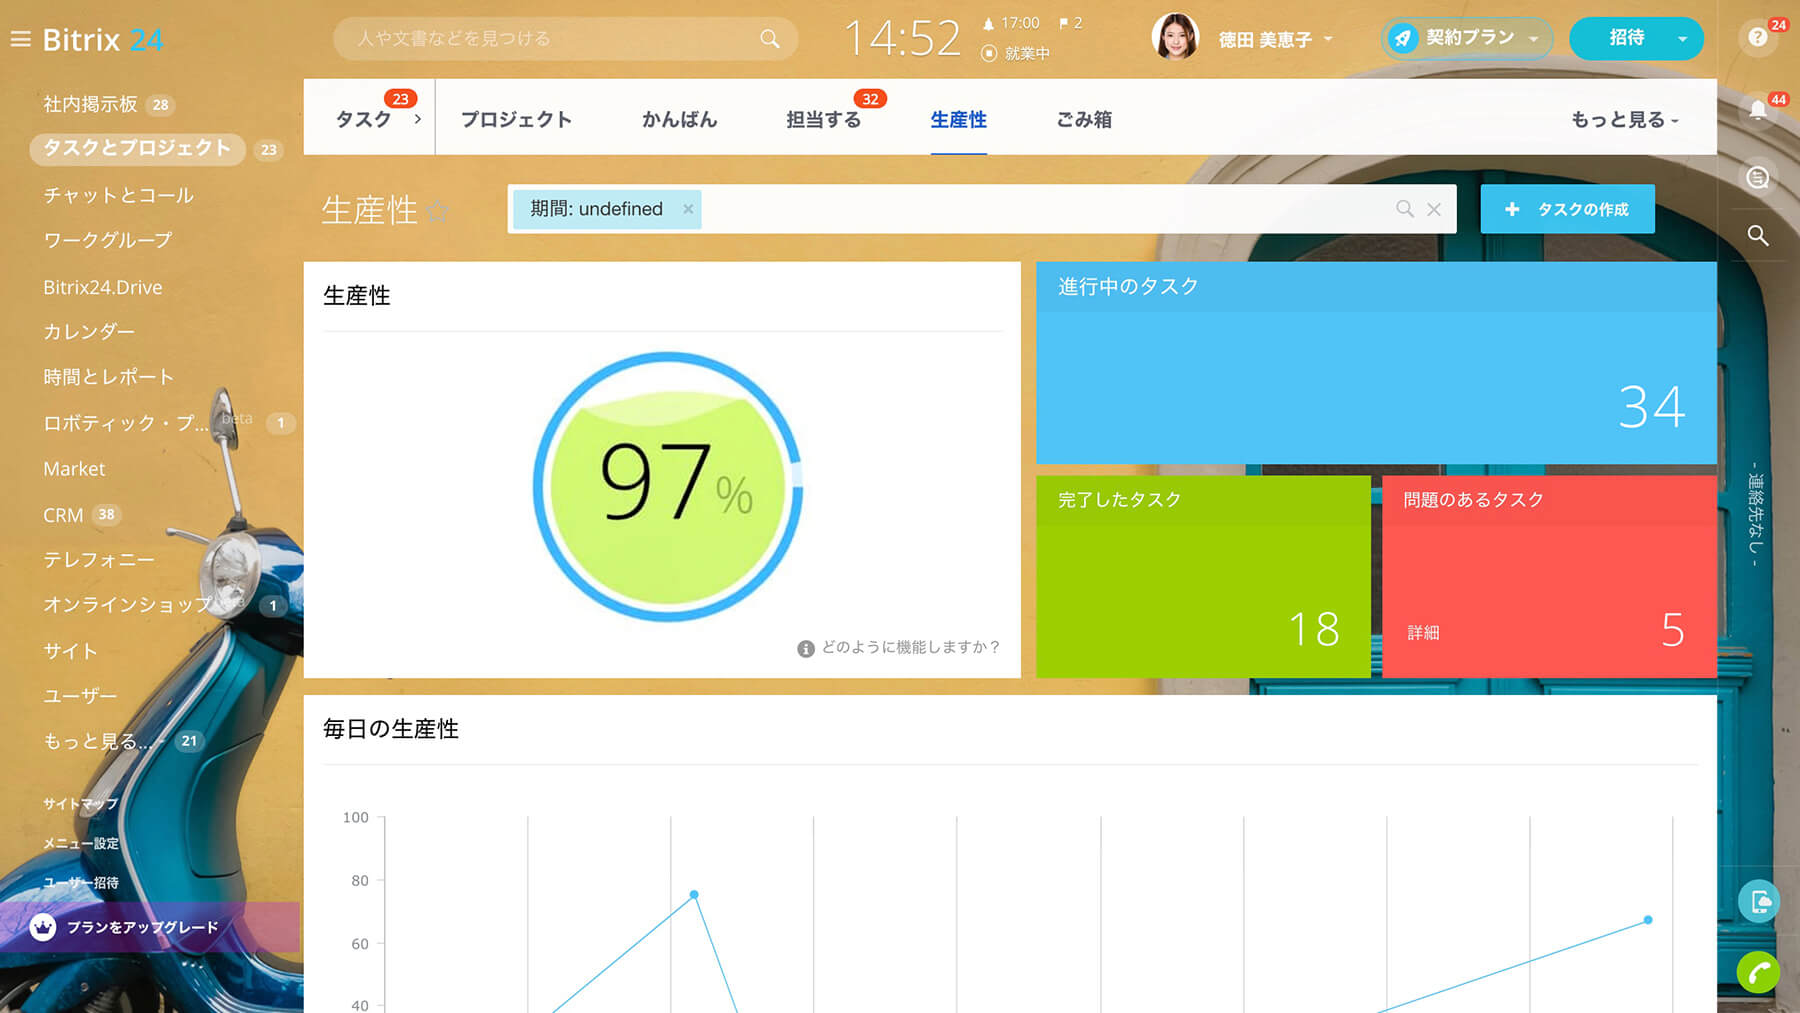Screen dimensions: 1800x1013
Task: Open 時間とレポート in sidebar
Action: 108,377
